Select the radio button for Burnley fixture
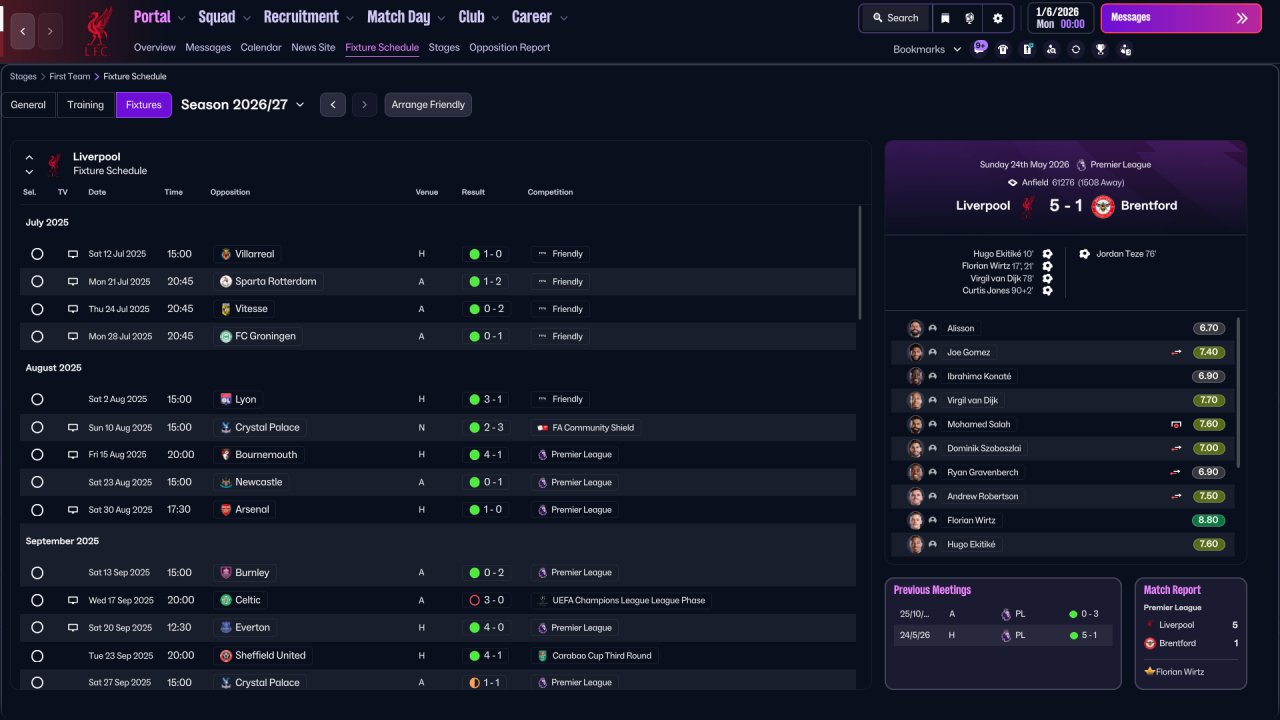Screen dimensions: 1280x720 pos(37,573)
